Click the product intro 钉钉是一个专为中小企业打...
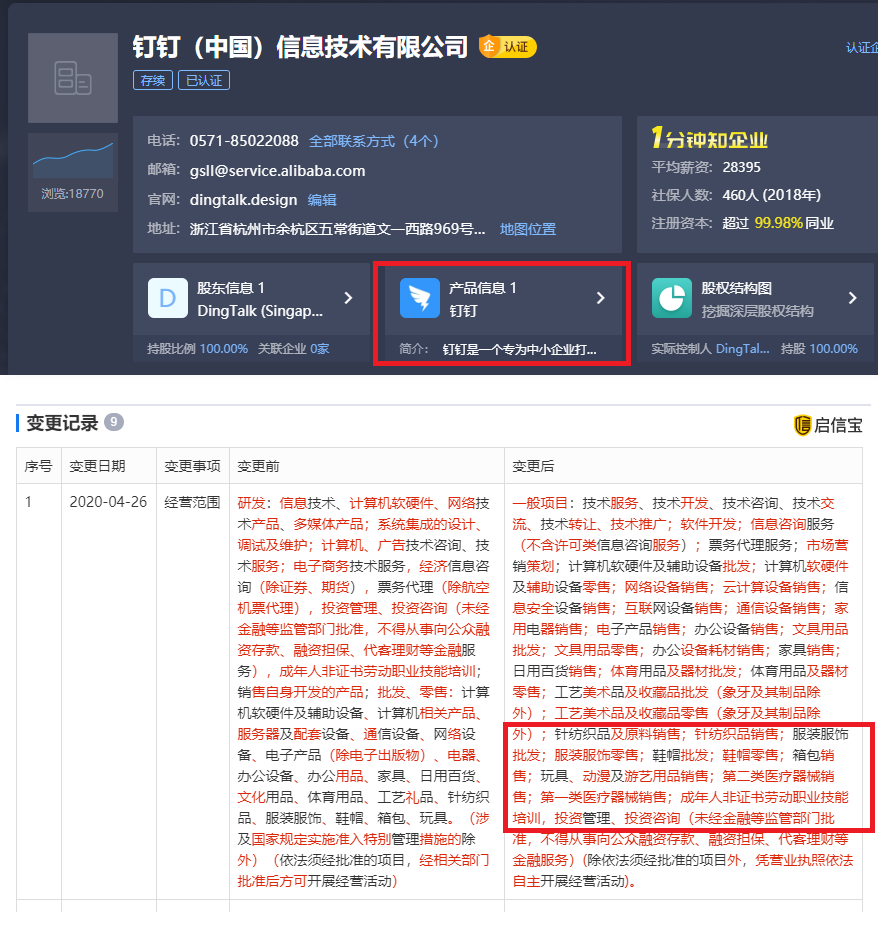 pyautogui.click(x=519, y=349)
